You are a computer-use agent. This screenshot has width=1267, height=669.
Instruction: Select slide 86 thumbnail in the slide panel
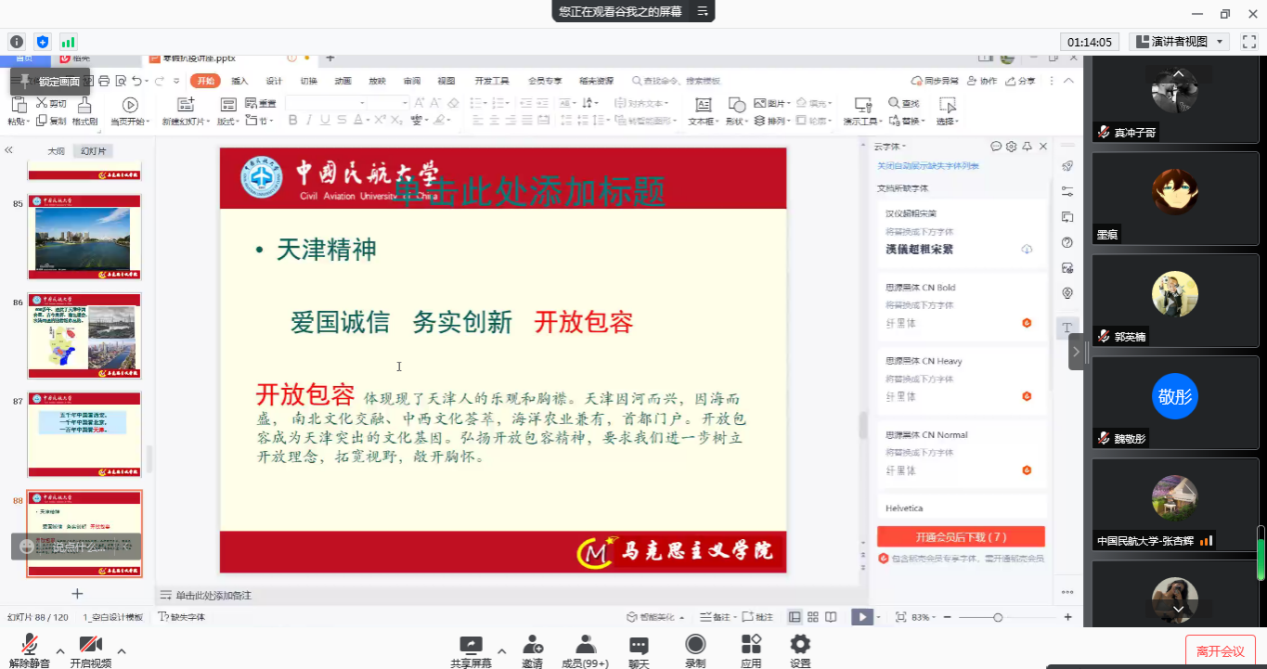84,335
